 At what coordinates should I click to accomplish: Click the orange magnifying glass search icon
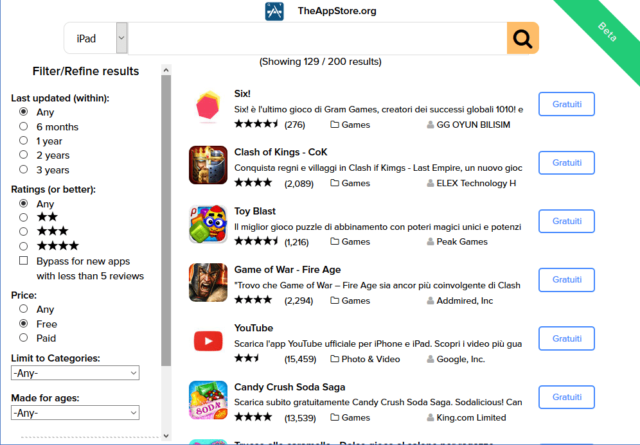[x=522, y=38]
